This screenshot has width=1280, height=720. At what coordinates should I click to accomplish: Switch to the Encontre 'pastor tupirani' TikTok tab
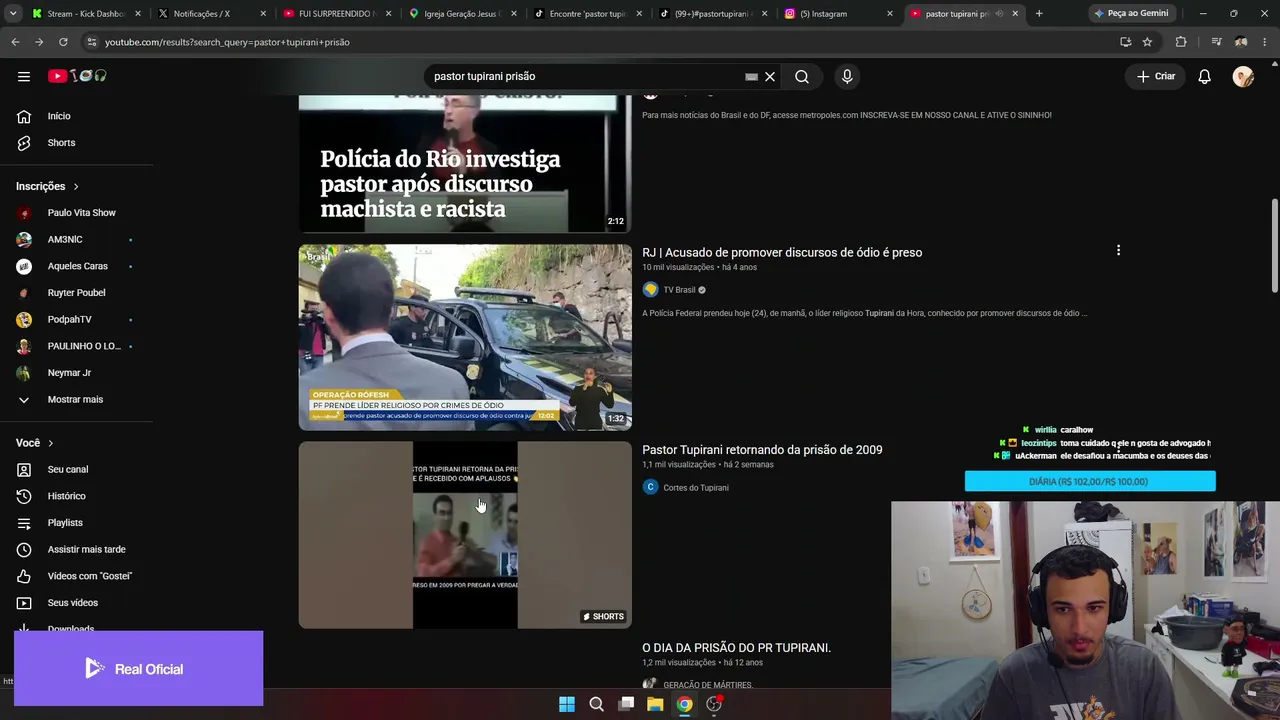pyautogui.click(x=586, y=14)
